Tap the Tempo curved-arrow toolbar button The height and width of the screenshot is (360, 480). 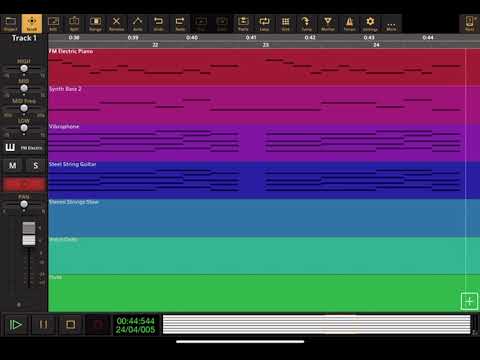tap(306, 23)
